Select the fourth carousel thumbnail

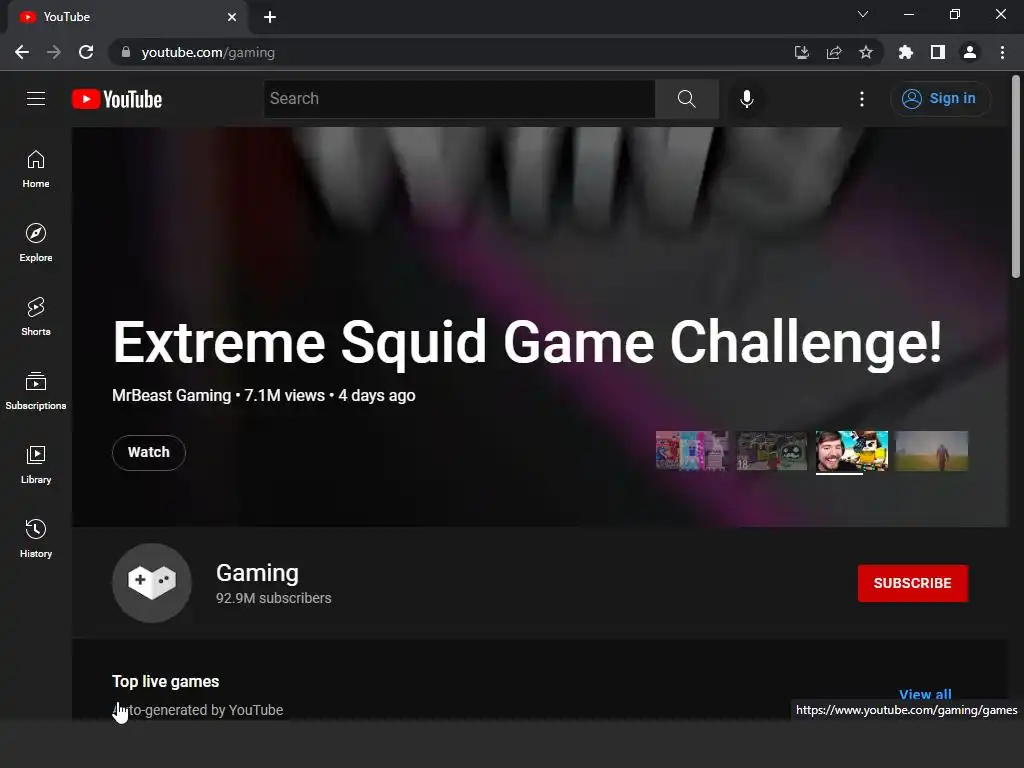pyautogui.click(x=931, y=451)
